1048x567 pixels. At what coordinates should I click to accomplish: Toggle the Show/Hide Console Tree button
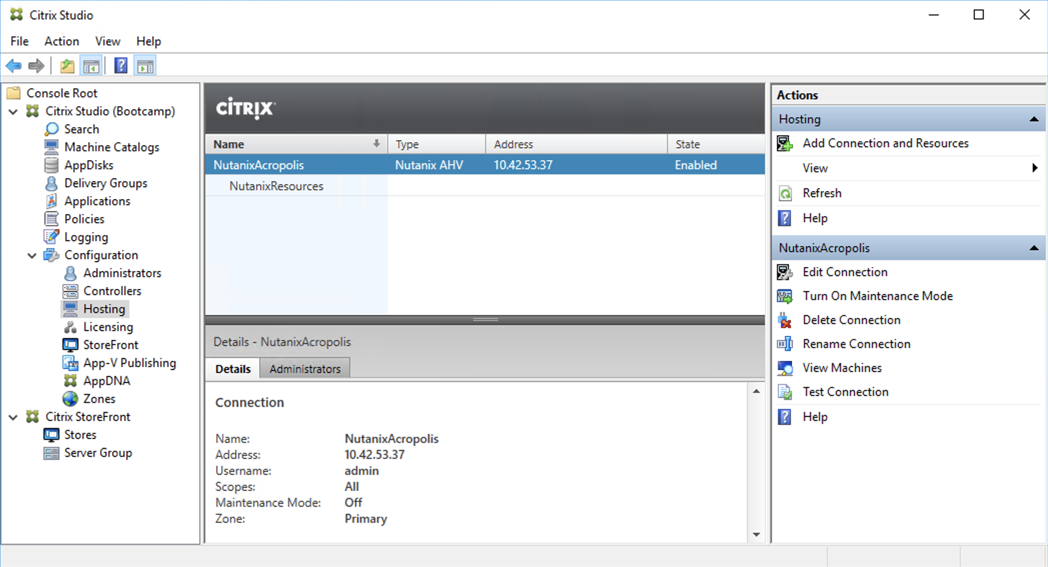(x=91, y=66)
